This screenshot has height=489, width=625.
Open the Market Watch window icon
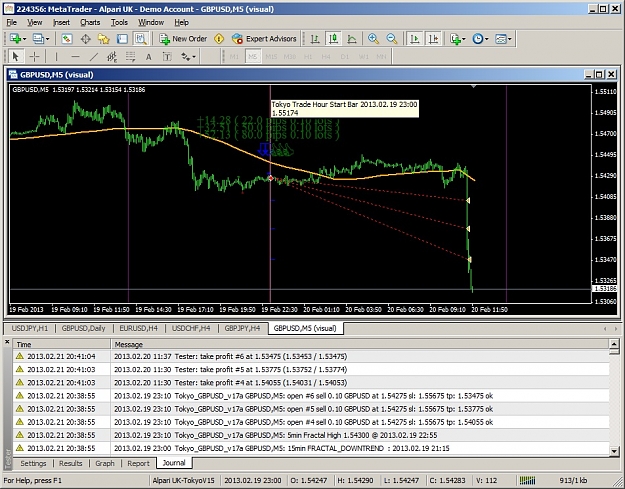67,39
